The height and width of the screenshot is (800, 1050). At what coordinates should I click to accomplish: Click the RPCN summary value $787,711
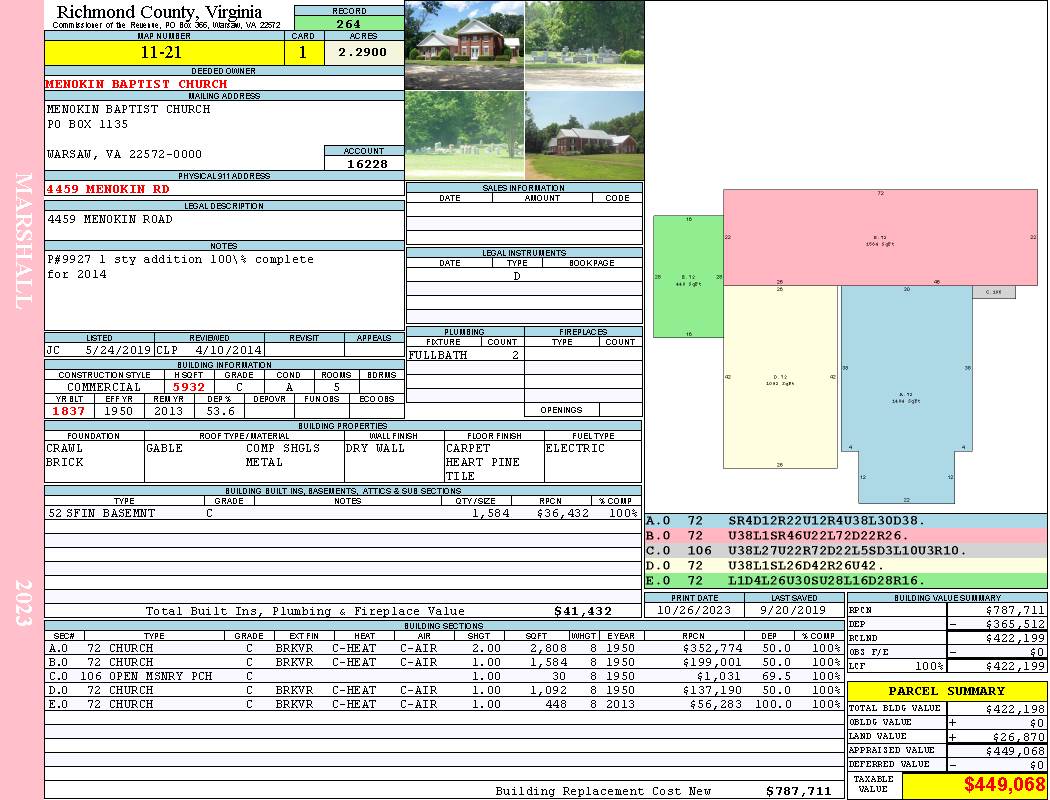pyautogui.click(x=1015, y=610)
